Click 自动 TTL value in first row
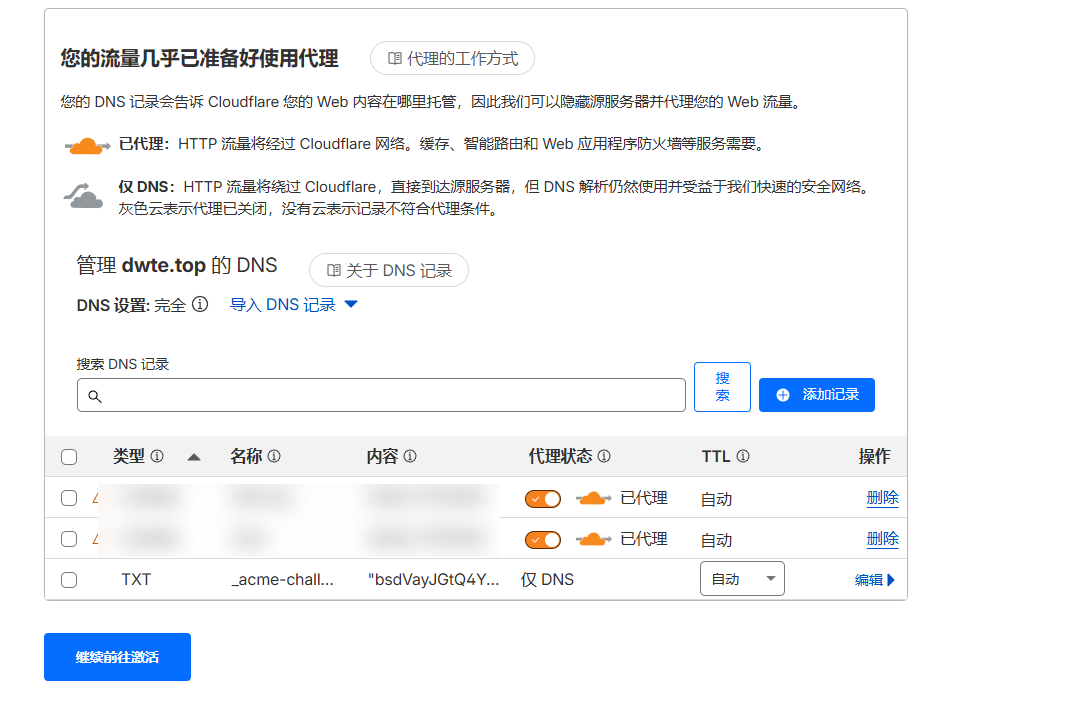Viewport: 1077px width, 723px height. (716, 499)
